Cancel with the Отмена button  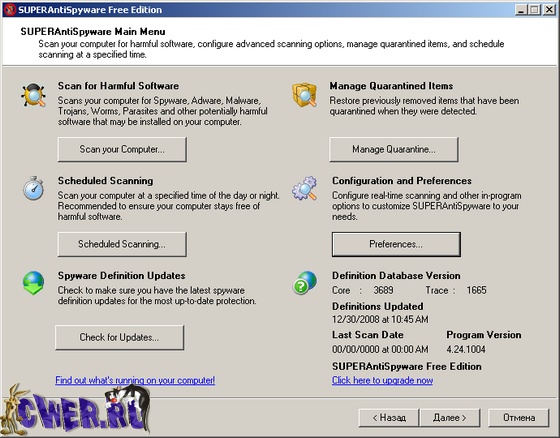click(x=519, y=418)
